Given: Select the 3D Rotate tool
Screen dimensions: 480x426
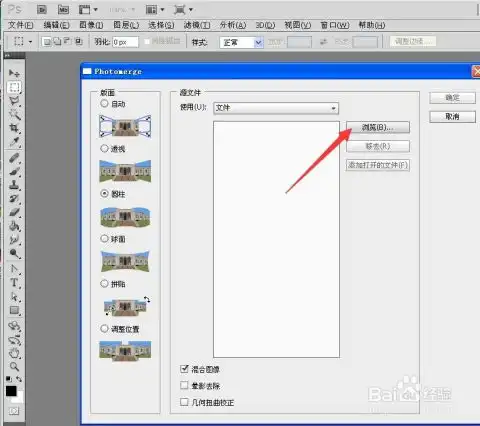Looking at the screenshot, I should click(14, 326).
